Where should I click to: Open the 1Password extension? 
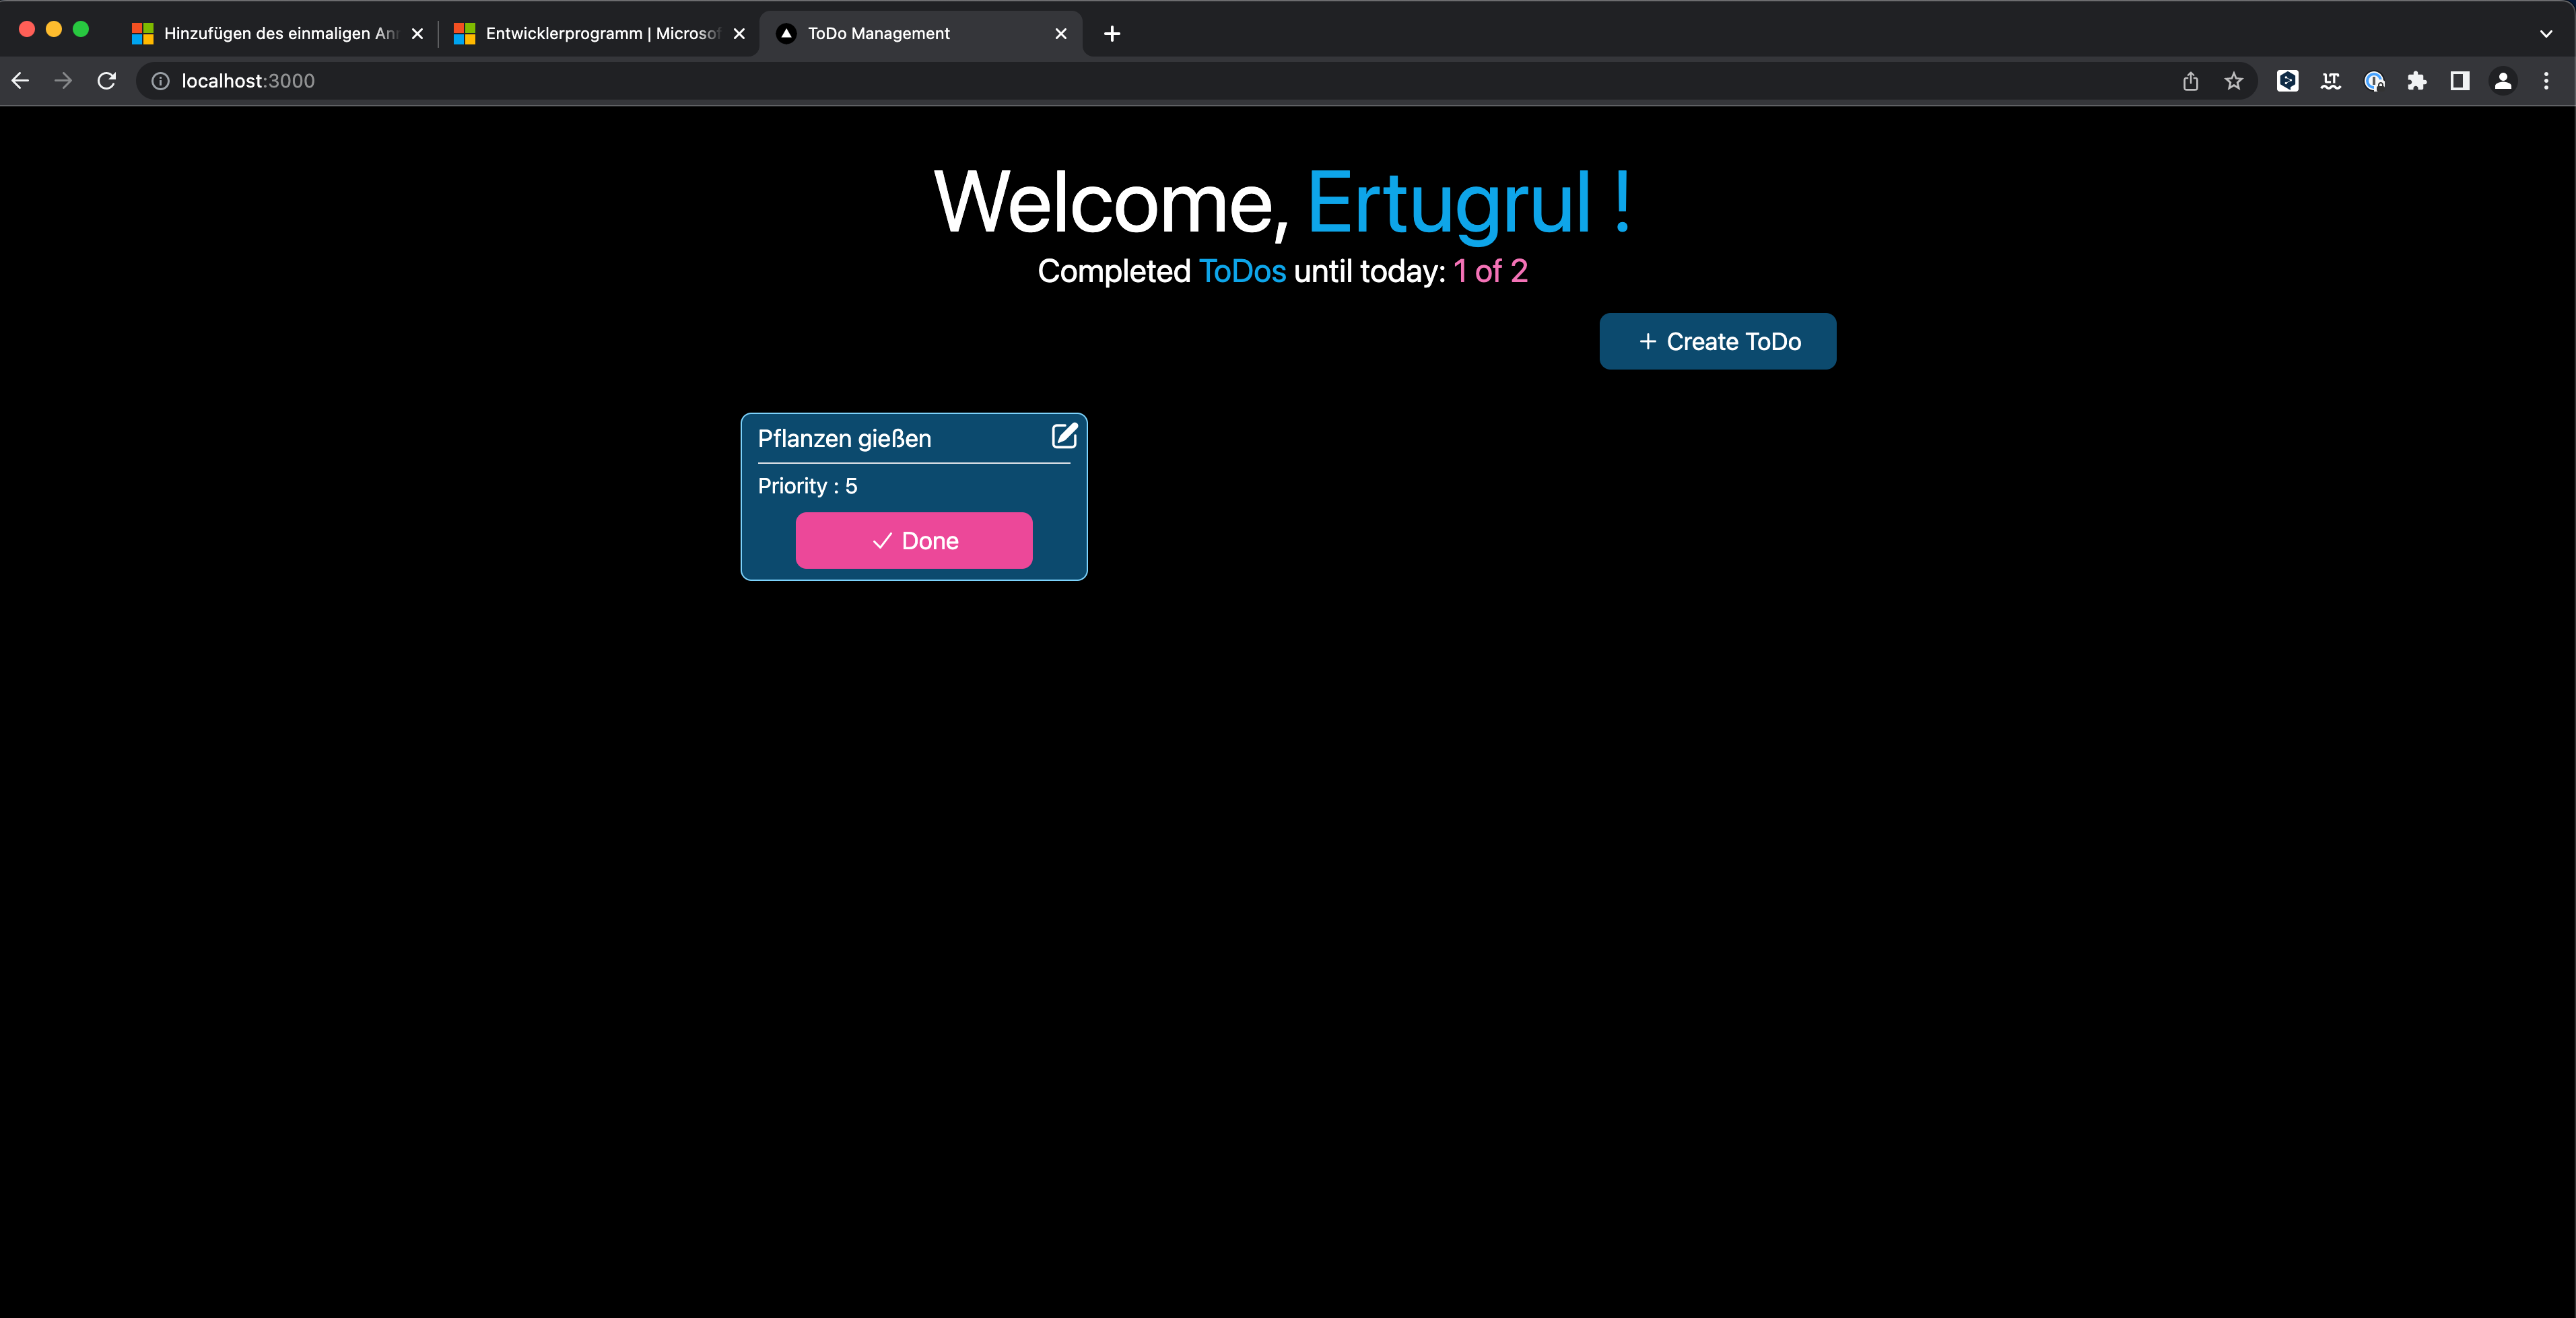[2374, 81]
